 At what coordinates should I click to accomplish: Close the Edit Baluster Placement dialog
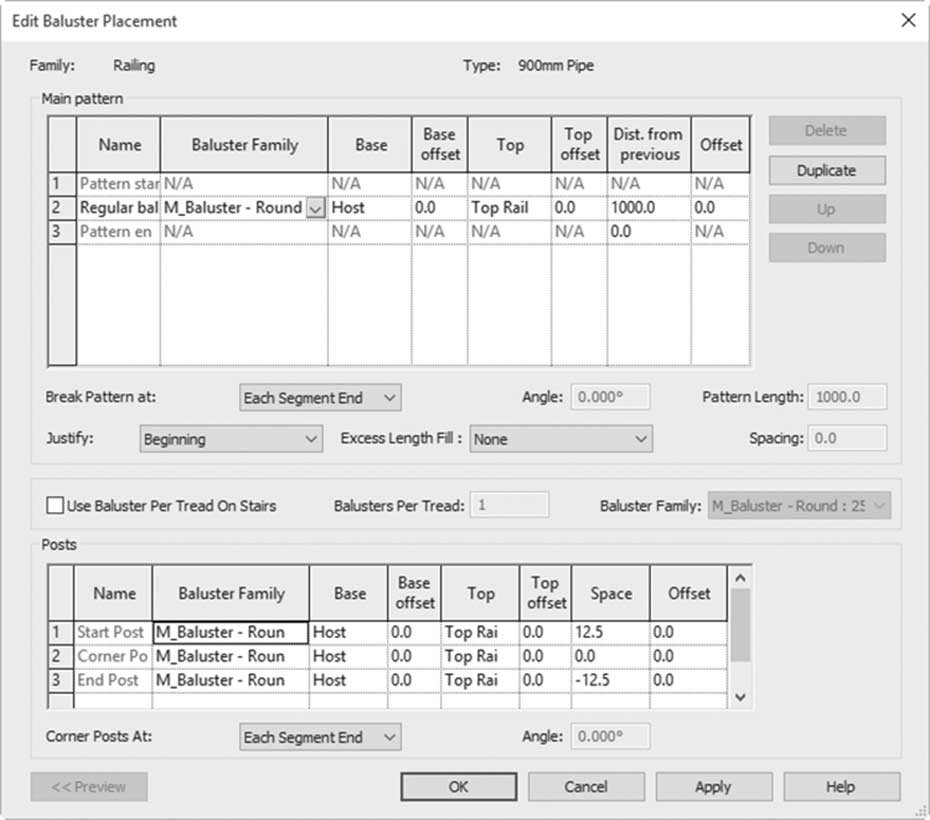[x=907, y=21]
